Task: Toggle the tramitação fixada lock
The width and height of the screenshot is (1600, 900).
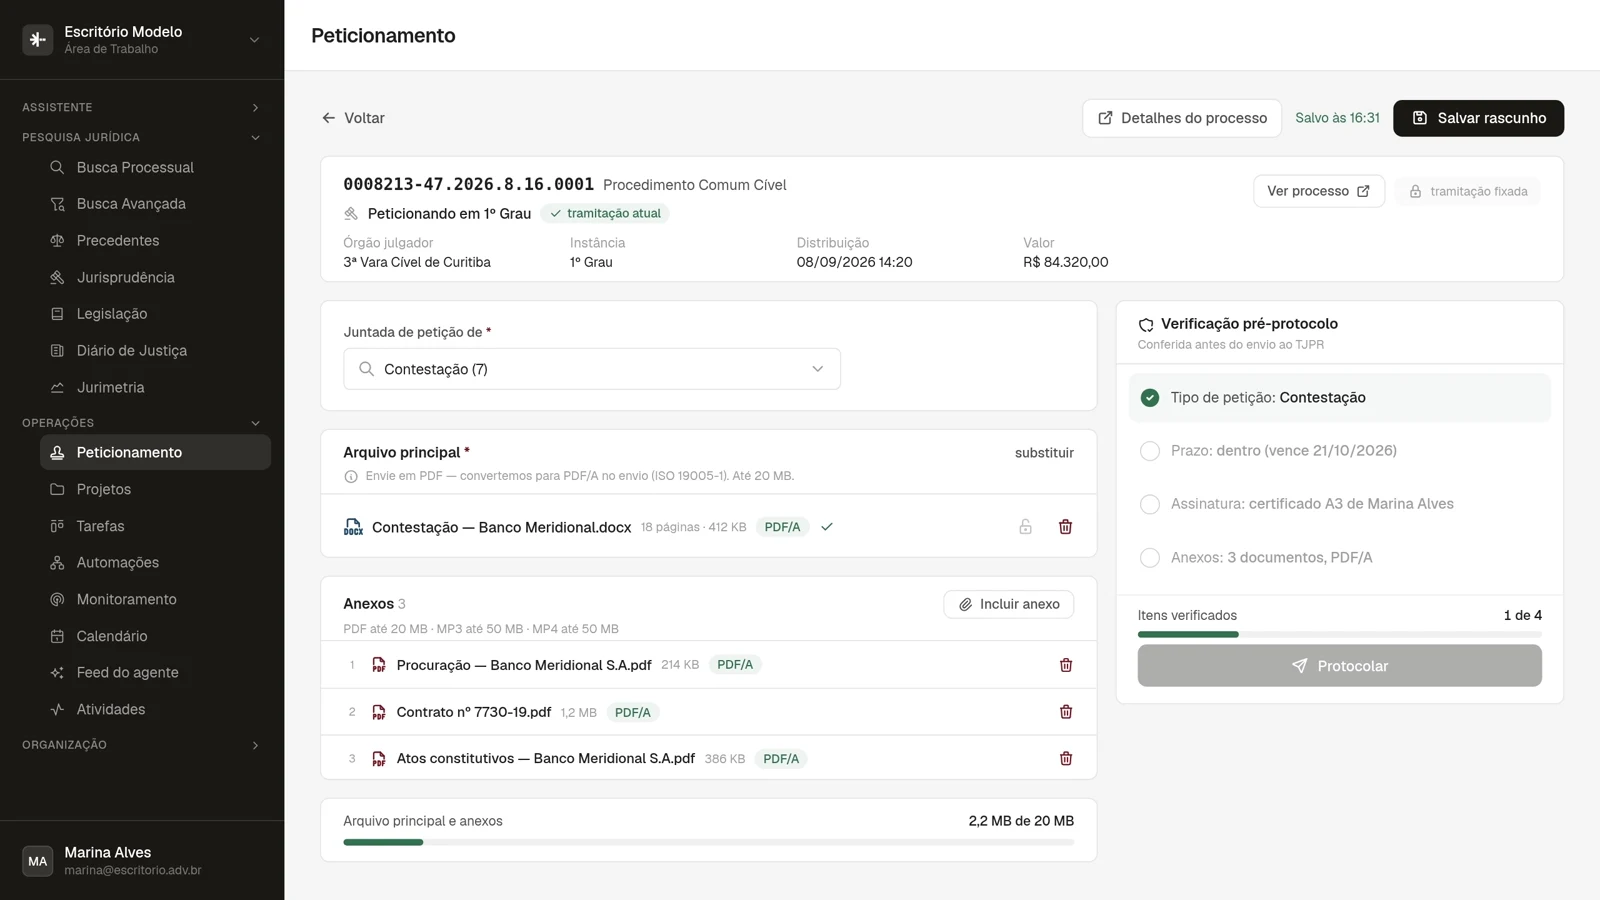Action: [1468, 191]
